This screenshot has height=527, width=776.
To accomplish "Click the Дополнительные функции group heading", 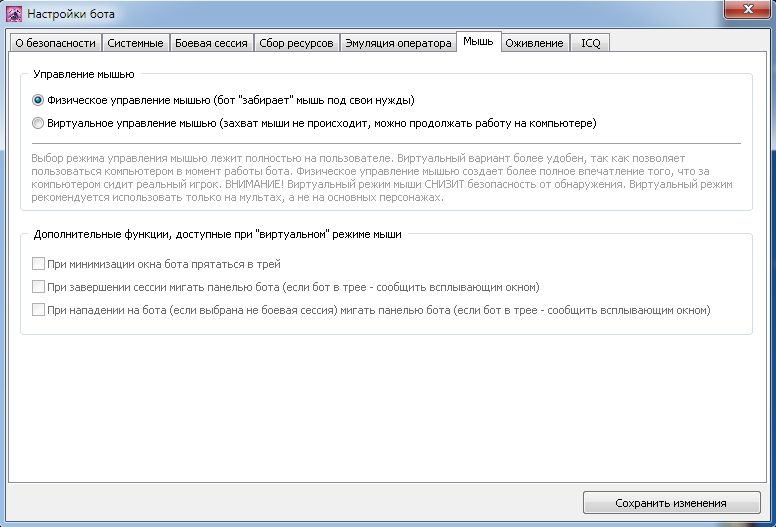I will coord(217,234).
